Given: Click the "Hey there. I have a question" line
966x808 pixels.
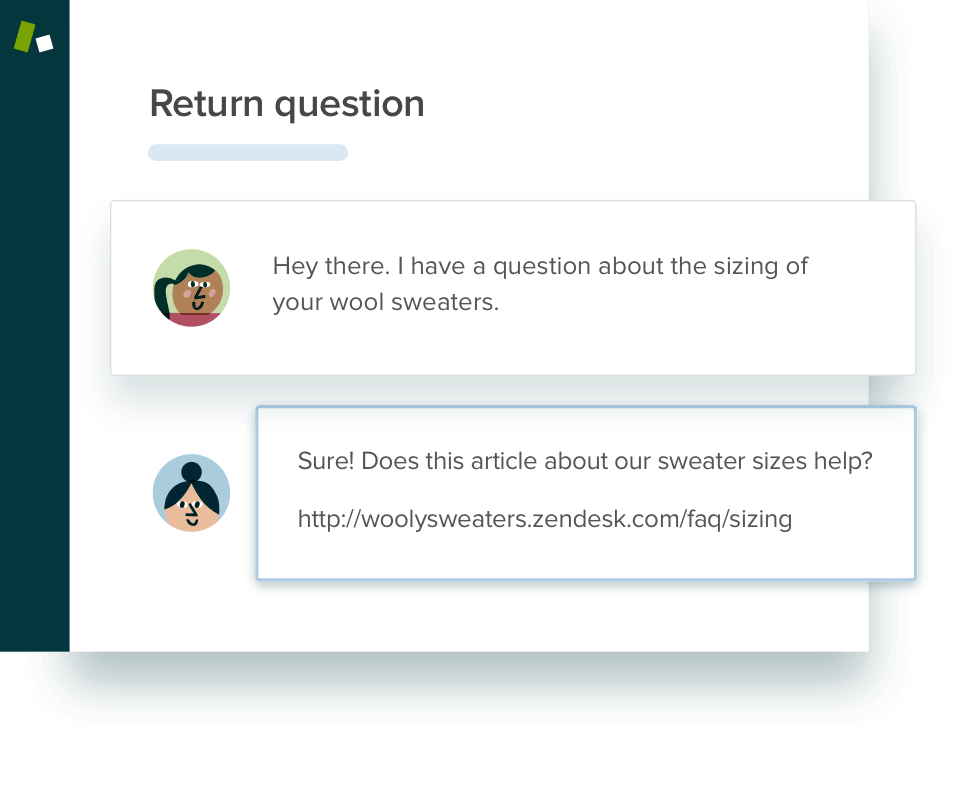Looking at the screenshot, I should pyautogui.click(x=540, y=266).
